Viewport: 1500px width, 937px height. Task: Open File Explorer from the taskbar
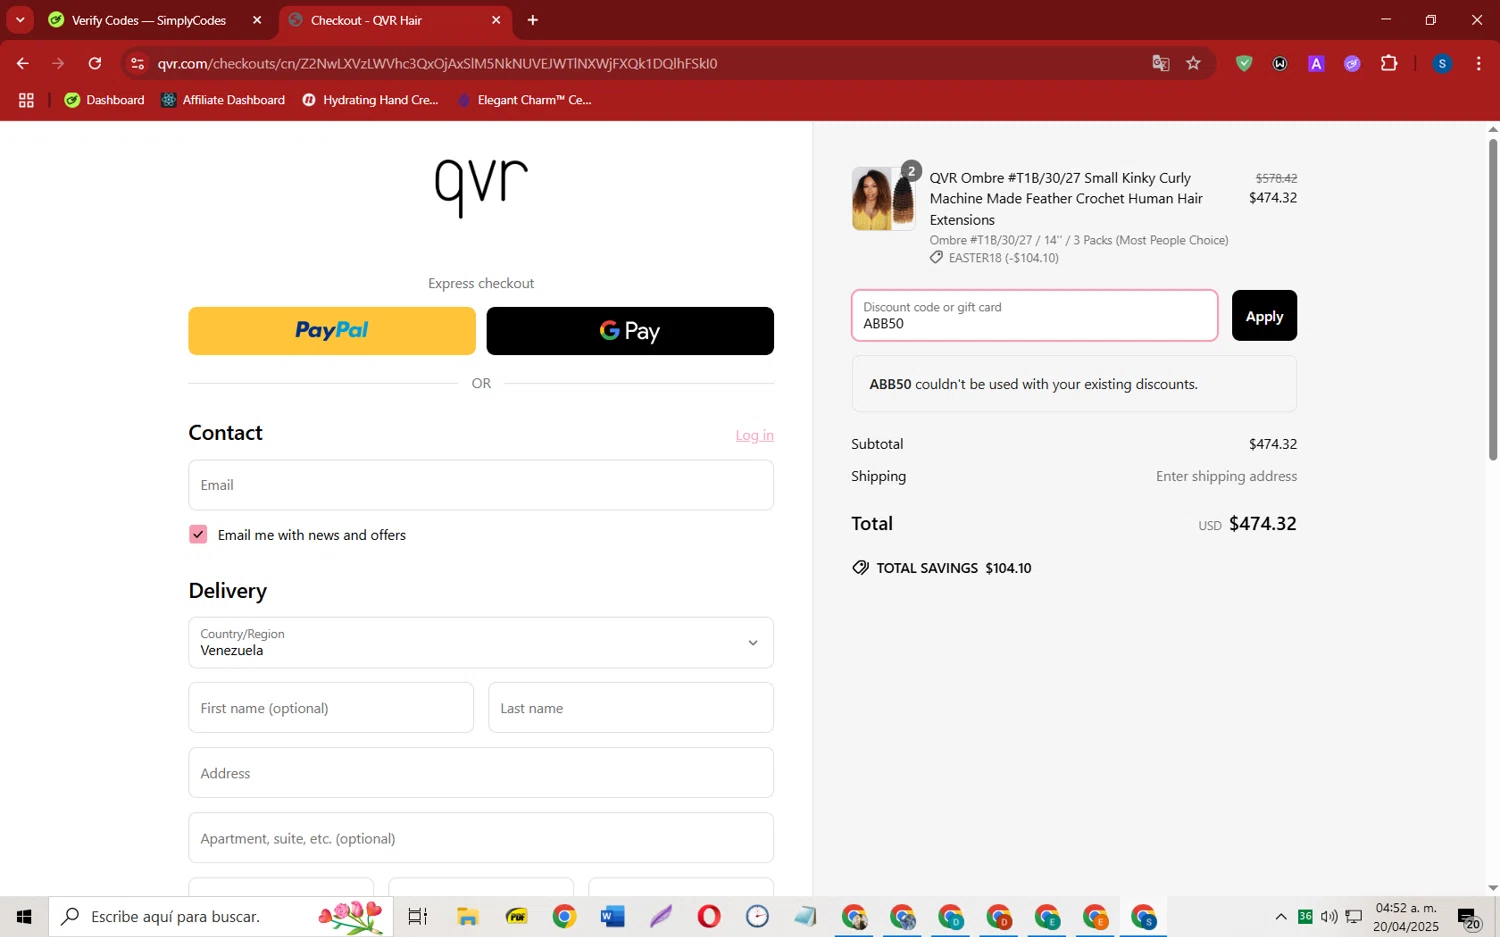pos(467,916)
